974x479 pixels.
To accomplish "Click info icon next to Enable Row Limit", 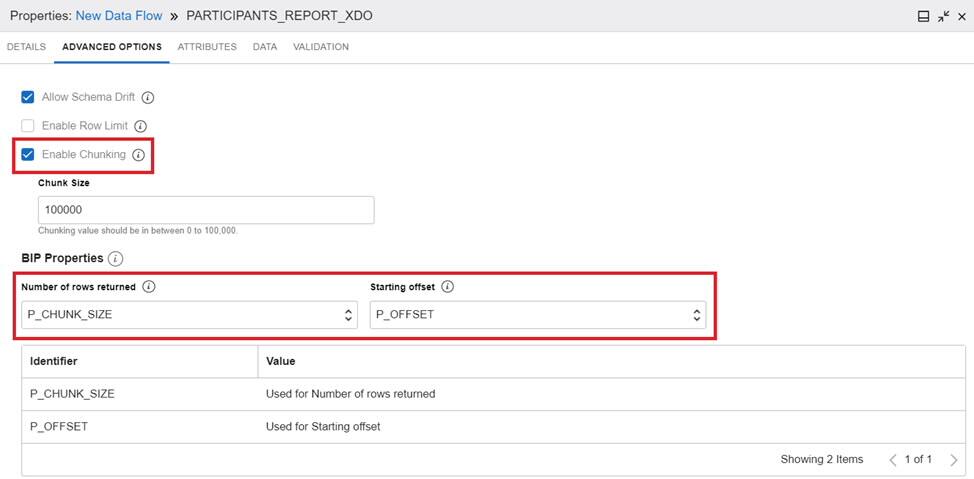I will click(x=141, y=126).
